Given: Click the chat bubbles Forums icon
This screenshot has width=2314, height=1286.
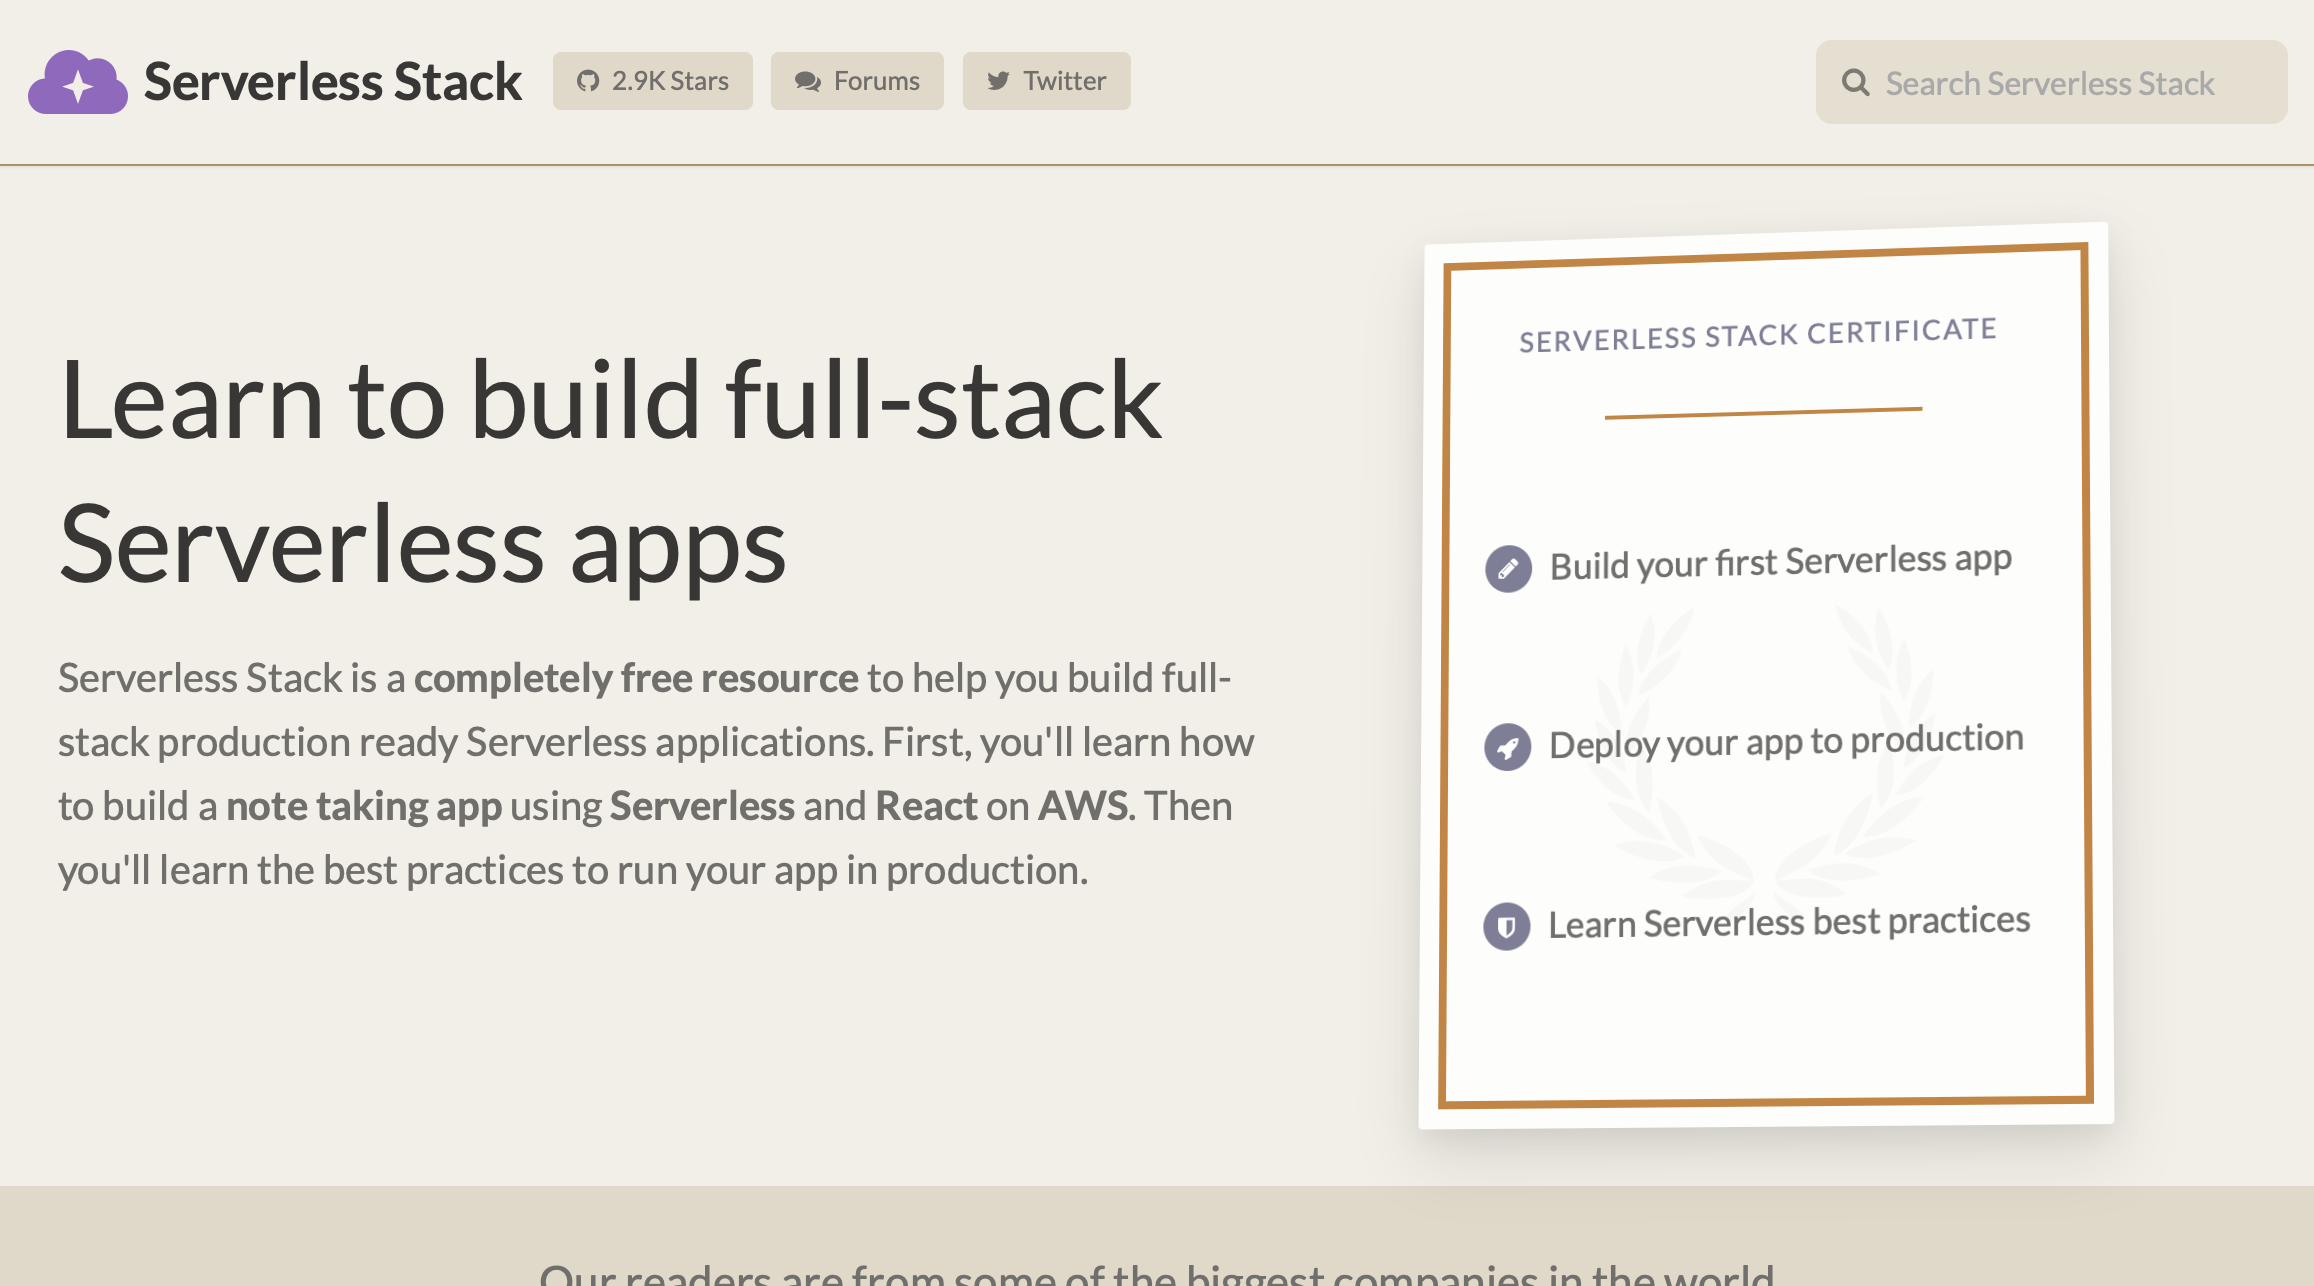Looking at the screenshot, I should [807, 81].
